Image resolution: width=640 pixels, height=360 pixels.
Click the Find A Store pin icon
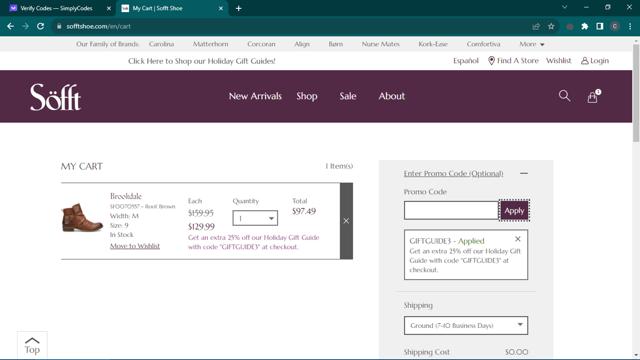point(491,60)
